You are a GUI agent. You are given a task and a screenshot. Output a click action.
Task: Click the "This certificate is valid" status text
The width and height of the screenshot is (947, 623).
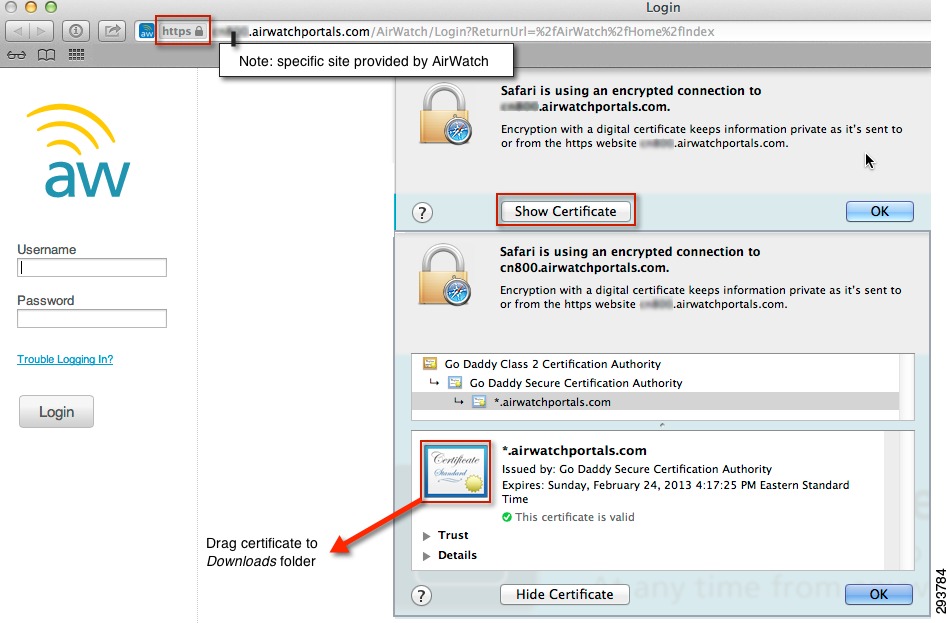point(574,517)
